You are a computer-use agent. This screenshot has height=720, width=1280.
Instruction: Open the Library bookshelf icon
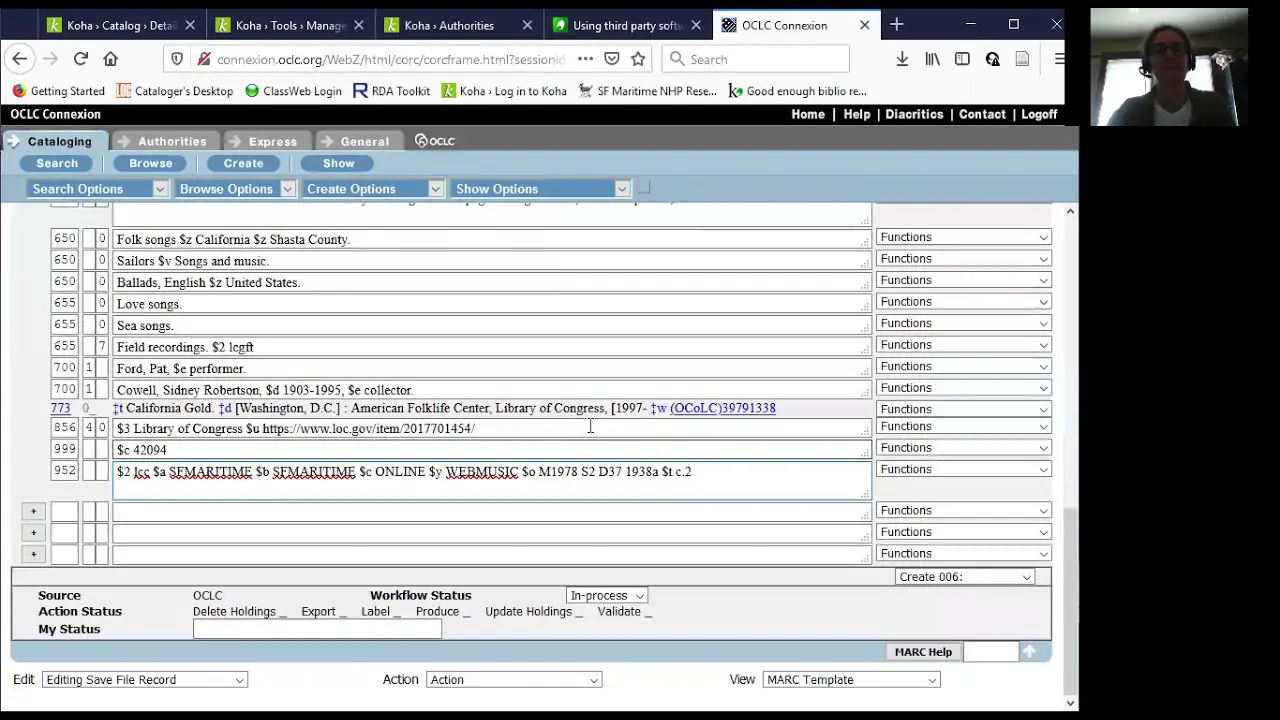(931, 59)
